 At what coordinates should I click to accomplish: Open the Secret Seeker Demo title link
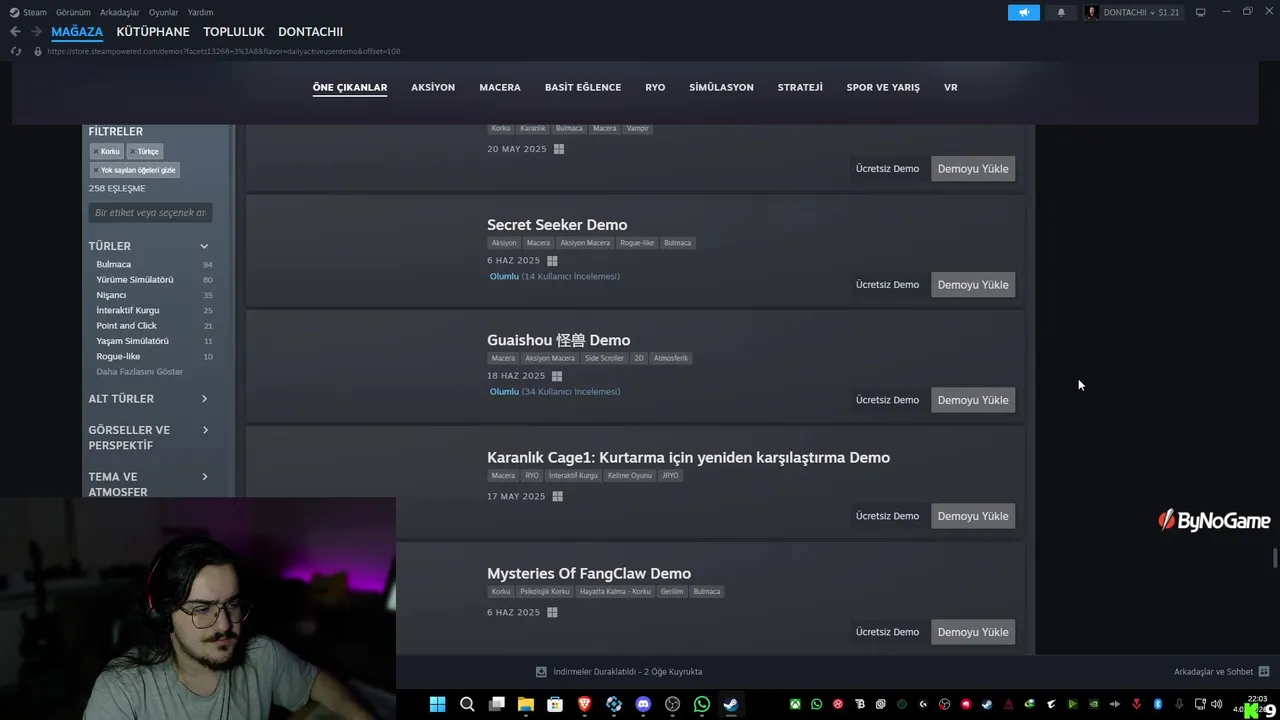click(557, 225)
